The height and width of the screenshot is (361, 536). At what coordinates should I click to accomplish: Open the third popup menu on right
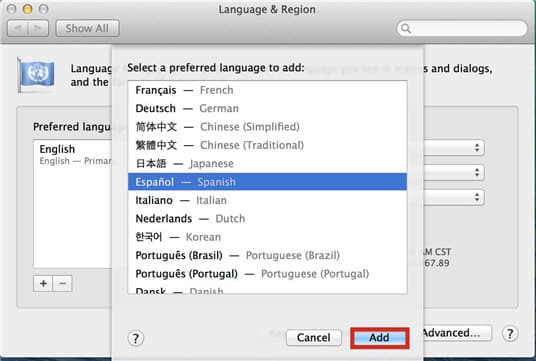454,197
